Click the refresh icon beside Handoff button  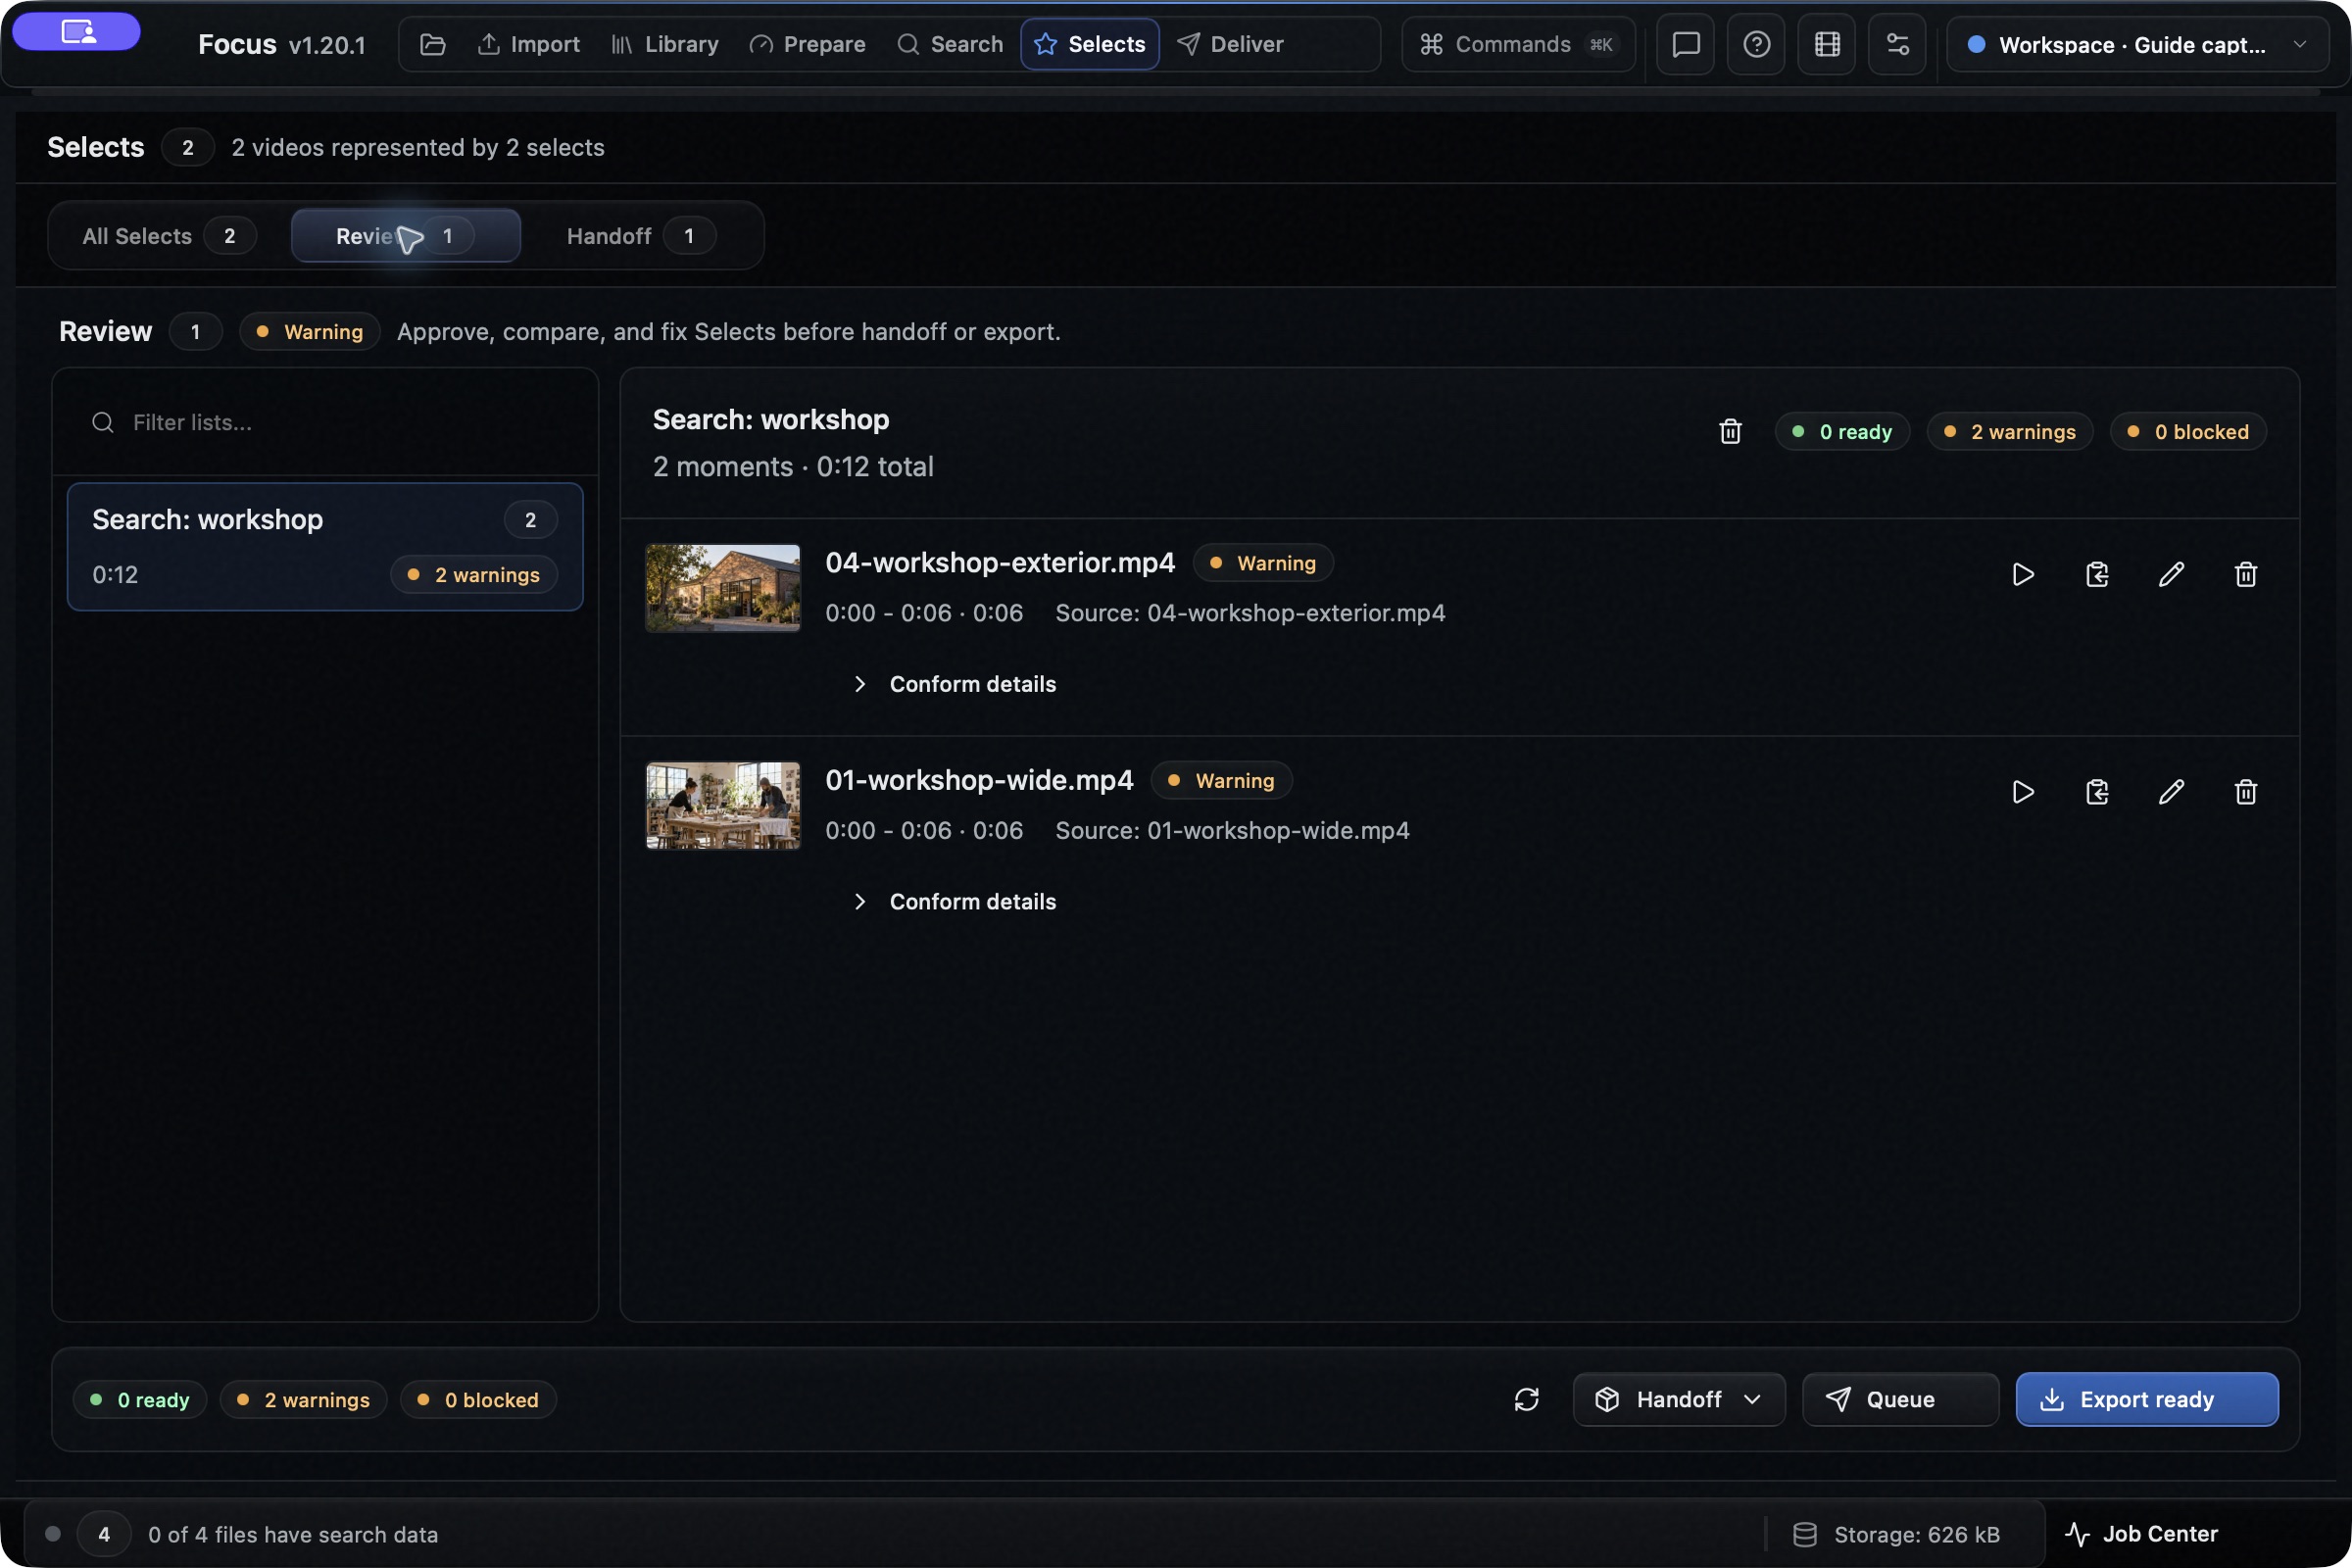pos(1526,1399)
